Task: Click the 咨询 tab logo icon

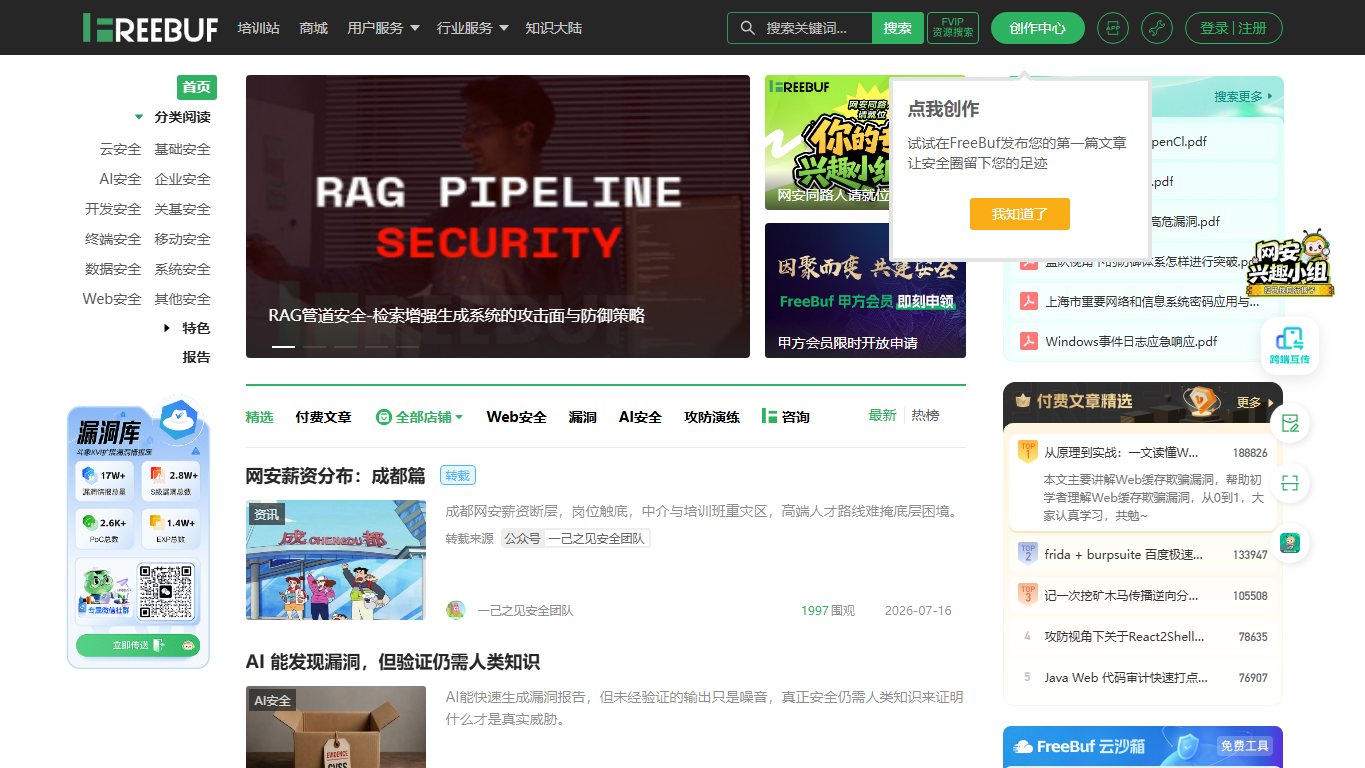Action: (x=769, y=416)
